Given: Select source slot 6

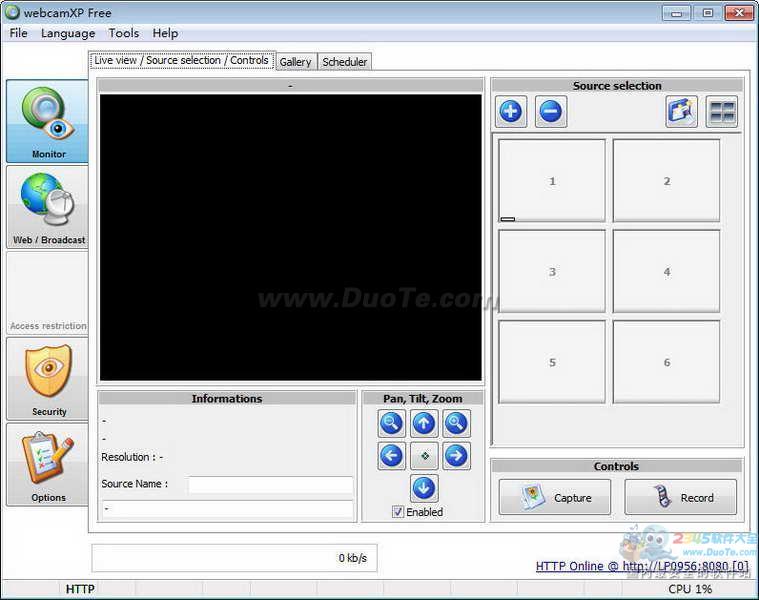Looking at the screenshot, I should (x=667, y=362).
